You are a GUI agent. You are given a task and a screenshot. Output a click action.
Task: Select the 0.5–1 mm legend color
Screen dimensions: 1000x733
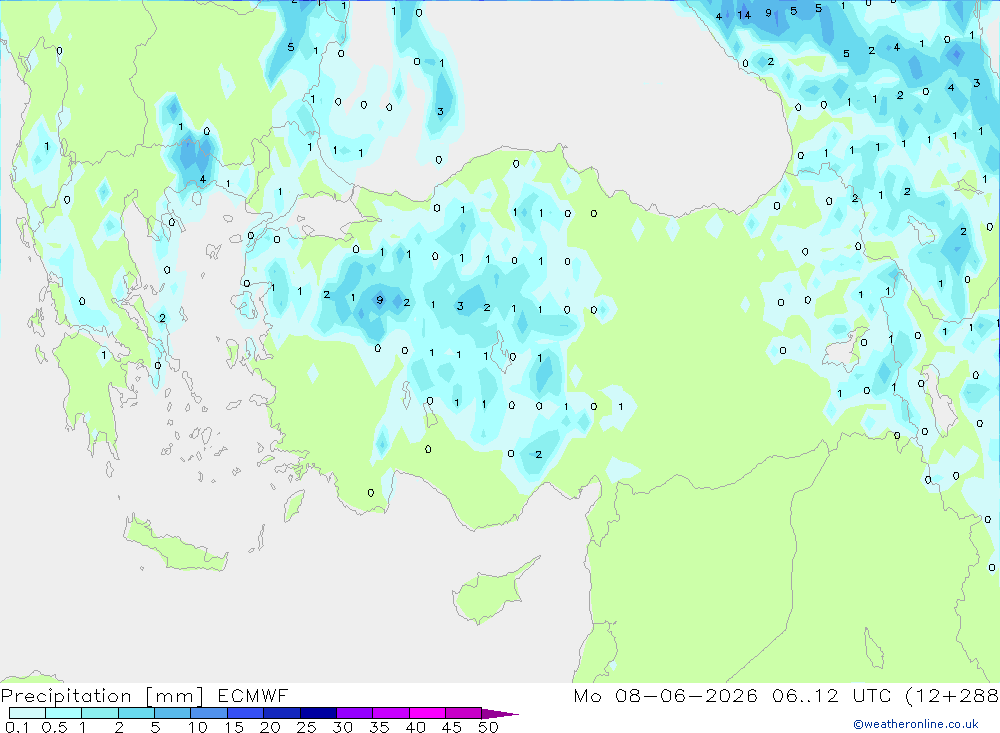coord(63,713)
